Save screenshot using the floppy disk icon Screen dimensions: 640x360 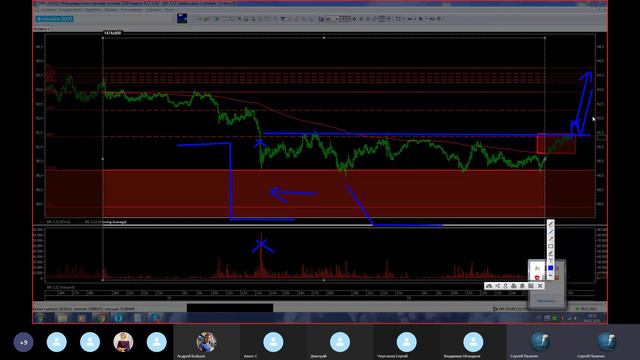pos(531,286)
